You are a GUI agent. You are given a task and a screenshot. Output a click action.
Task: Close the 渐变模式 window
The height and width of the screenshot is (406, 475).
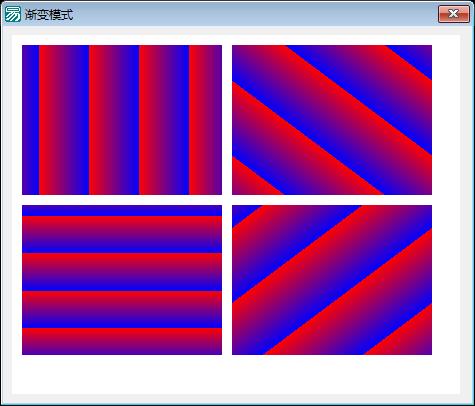(x=454, y=14)
